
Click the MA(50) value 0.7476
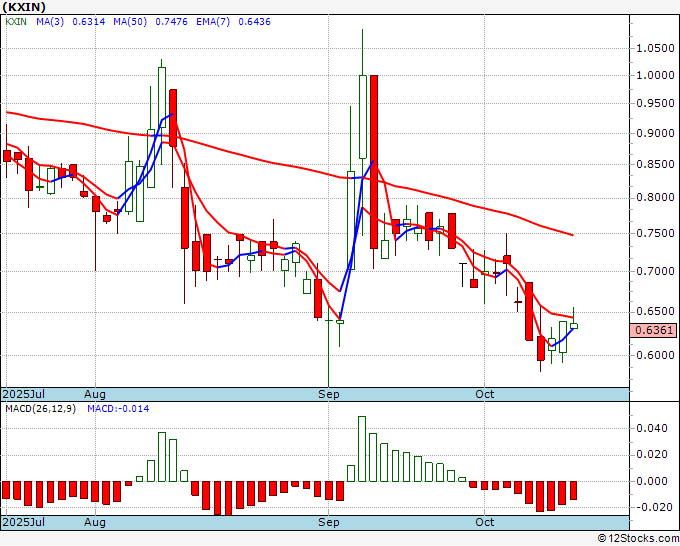(171, 22)
